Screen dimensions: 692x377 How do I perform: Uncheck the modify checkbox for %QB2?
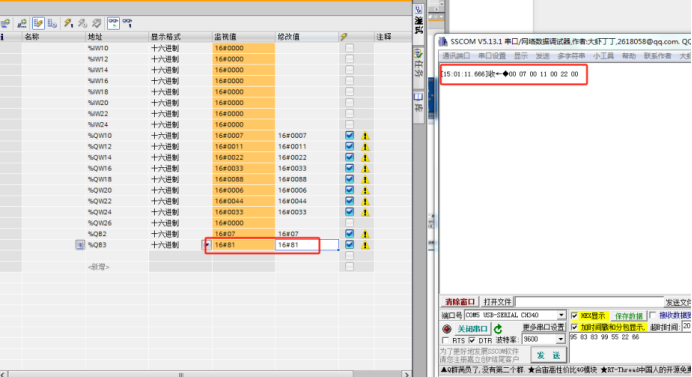[350, 234]
